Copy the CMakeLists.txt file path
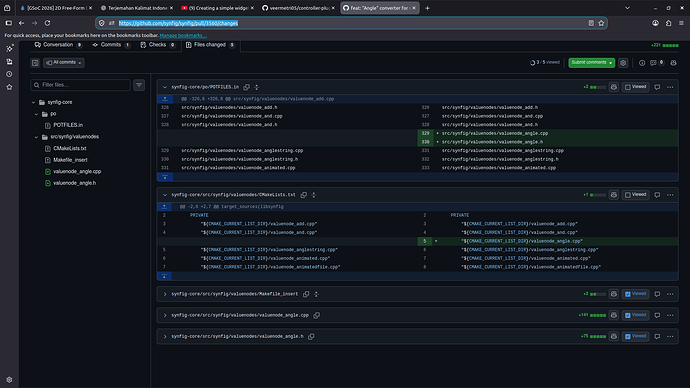The width and height of the screenshot is (690, 388). (304, 195)
